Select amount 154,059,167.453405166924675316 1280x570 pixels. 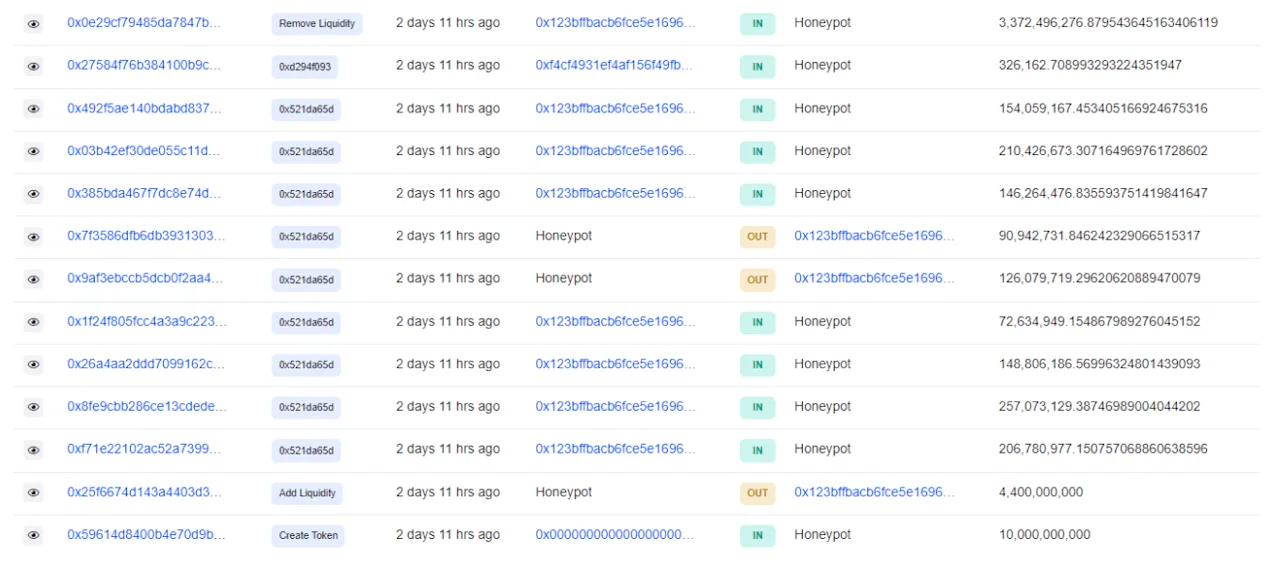click(1103, 108)
